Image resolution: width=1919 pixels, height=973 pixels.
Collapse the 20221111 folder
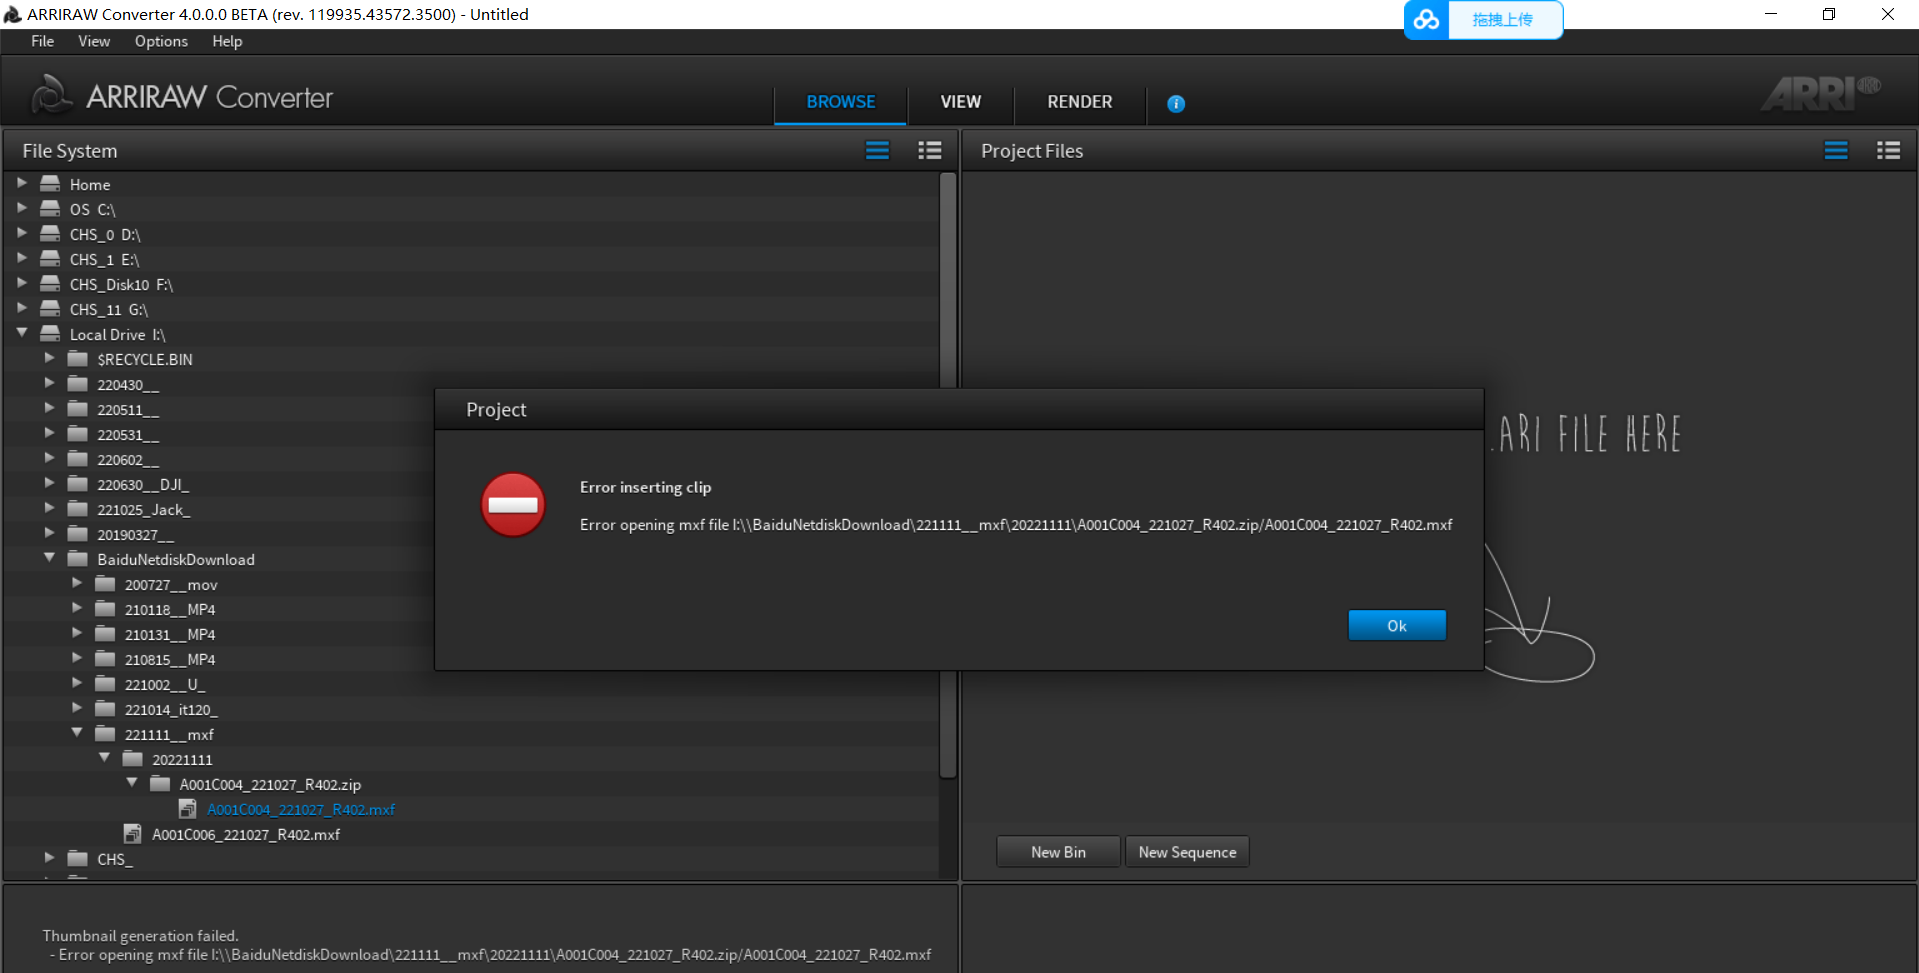[104, 758]
